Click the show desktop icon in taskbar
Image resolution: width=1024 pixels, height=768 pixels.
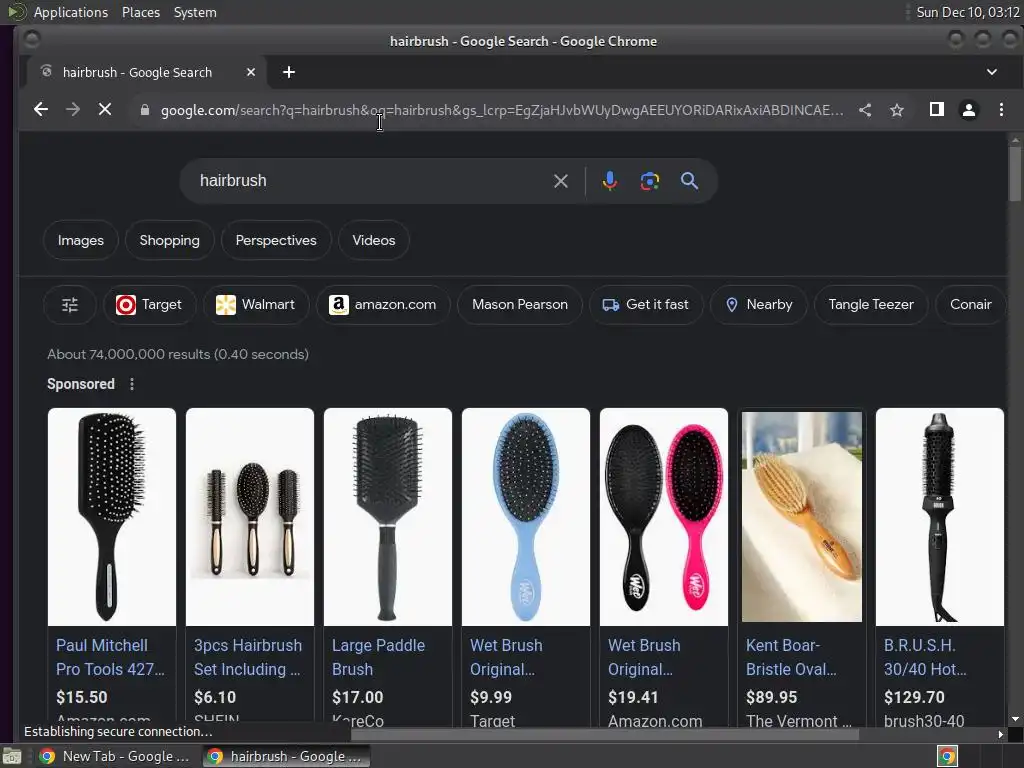(12, 756)
